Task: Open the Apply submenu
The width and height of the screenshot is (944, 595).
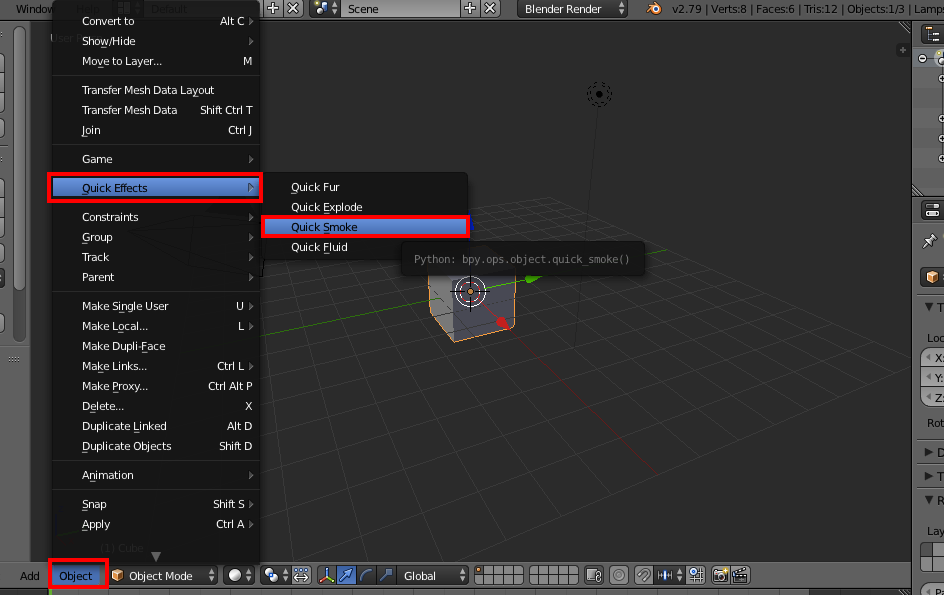Action: (x=155, y=524)
